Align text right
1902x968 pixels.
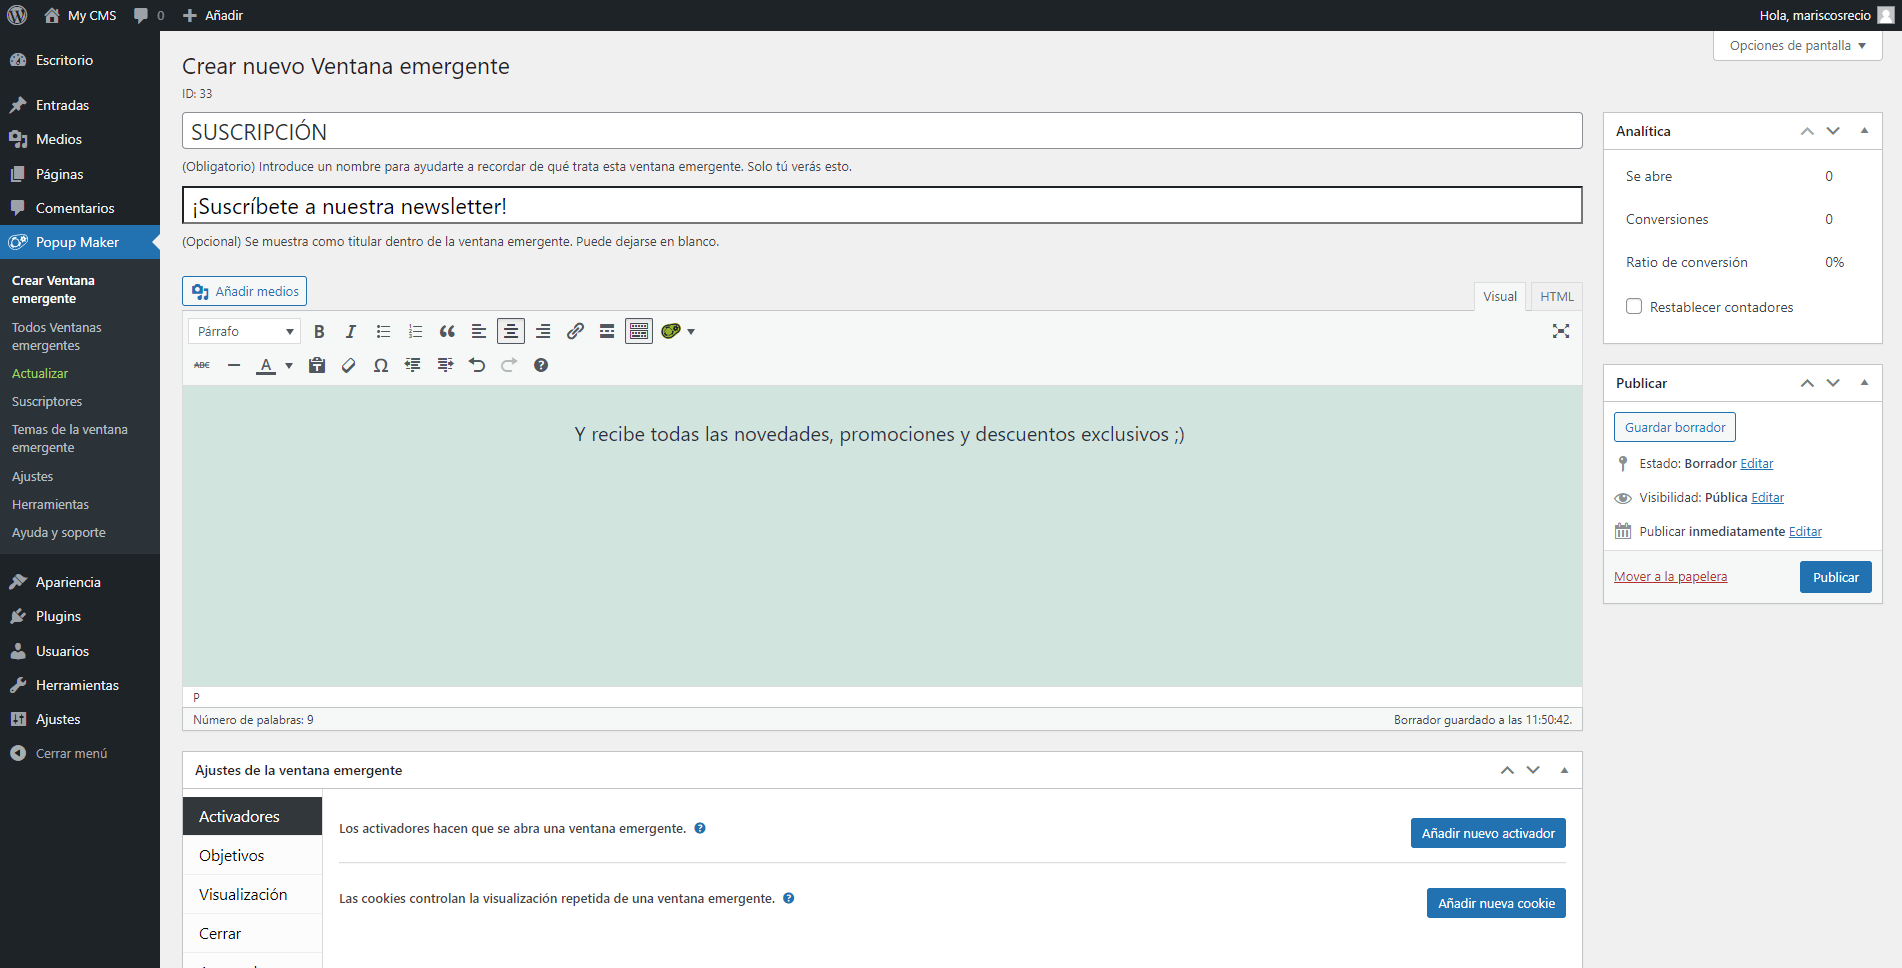543,331
